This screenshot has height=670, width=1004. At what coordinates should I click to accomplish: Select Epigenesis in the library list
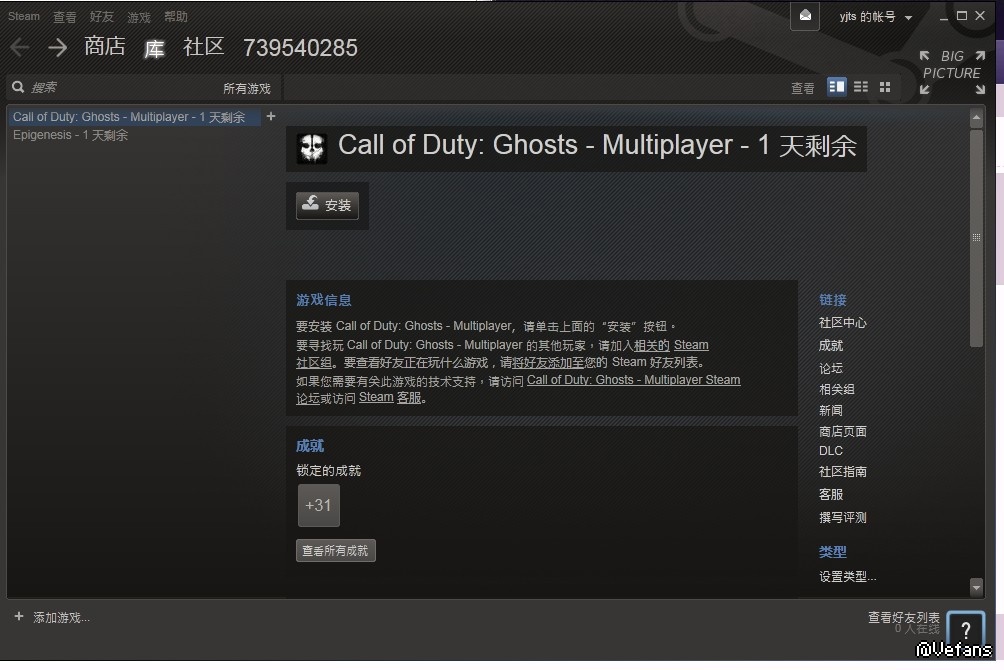click(x=70, y=135)
